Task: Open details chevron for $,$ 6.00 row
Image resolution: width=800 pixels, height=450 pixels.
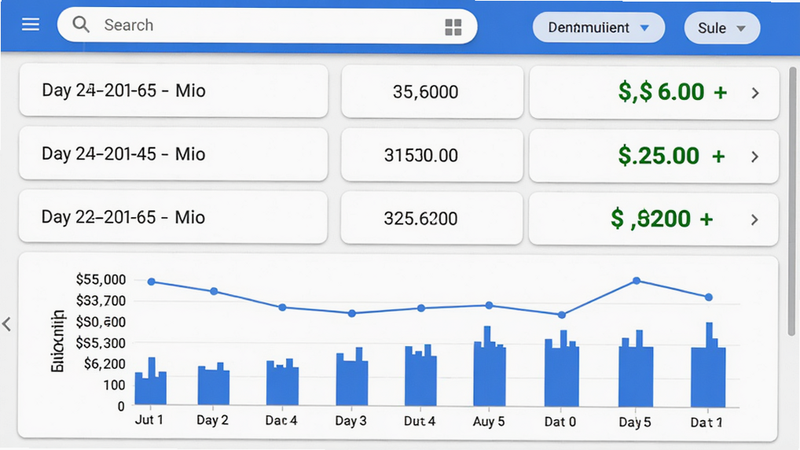Action: (x=755, y=93)
